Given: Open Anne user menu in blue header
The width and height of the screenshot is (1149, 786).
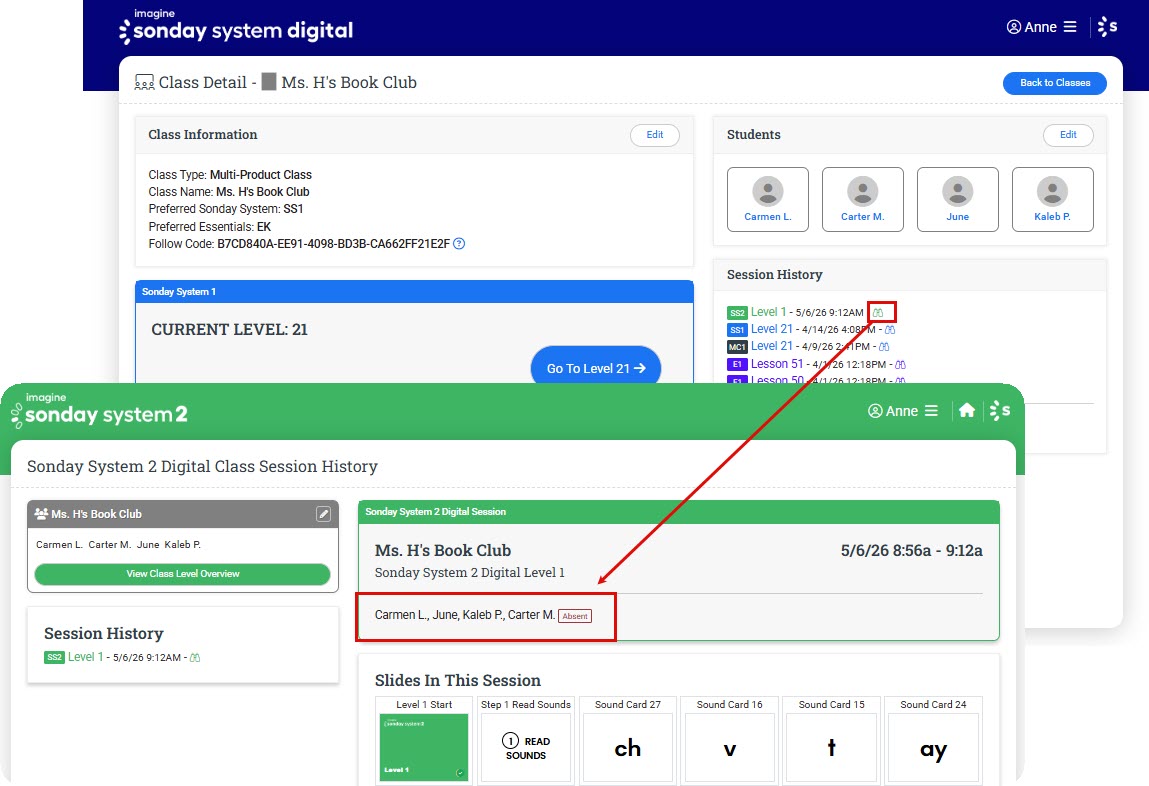Looking at the screenshot, I should coord(1041,27).
